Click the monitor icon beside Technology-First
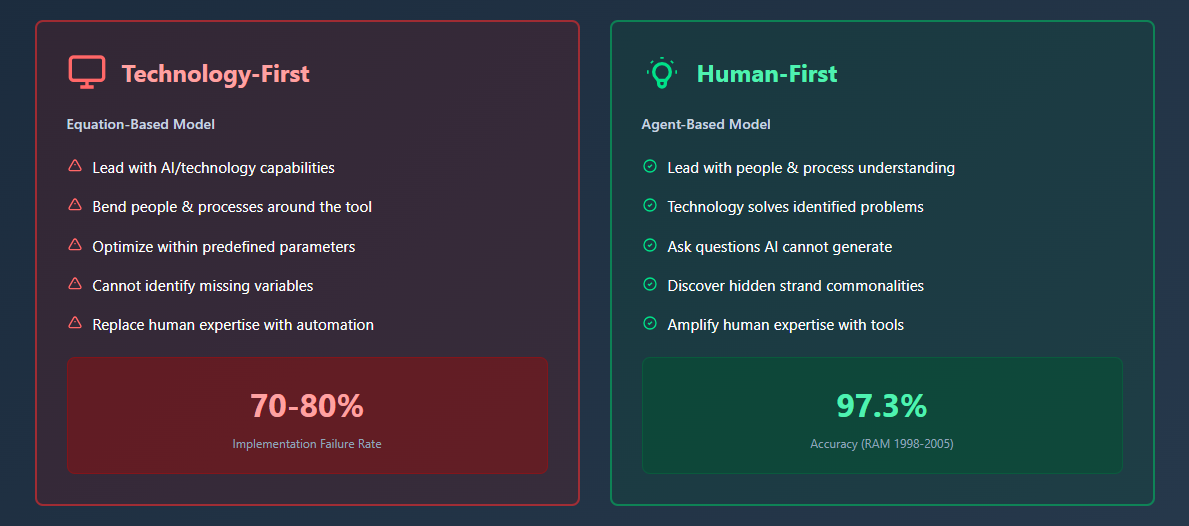The height and width of the screenshot is (526, 1189). (87, 73)
